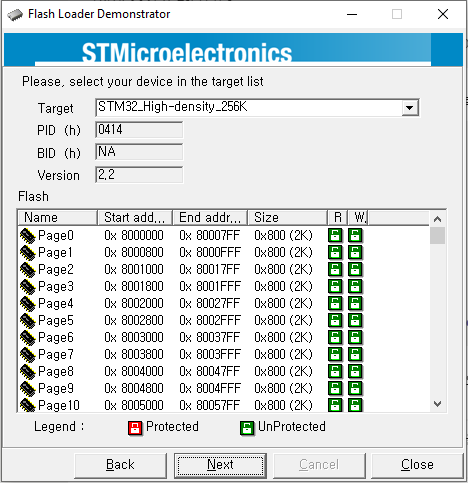Image resolution: width=468 pixels, height=483 pixels.
Task: Click the chip icon next to Page1
Action: click(28, 253)
